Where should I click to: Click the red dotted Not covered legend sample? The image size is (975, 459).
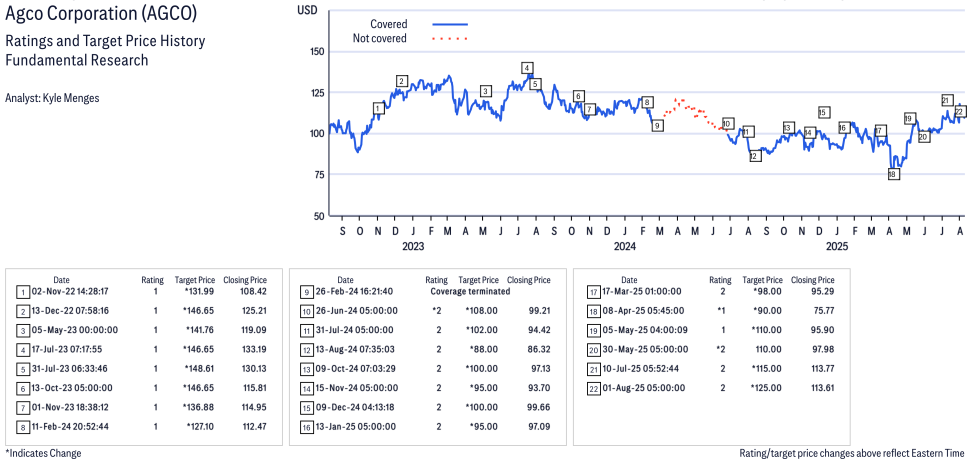tap(450, 39)
